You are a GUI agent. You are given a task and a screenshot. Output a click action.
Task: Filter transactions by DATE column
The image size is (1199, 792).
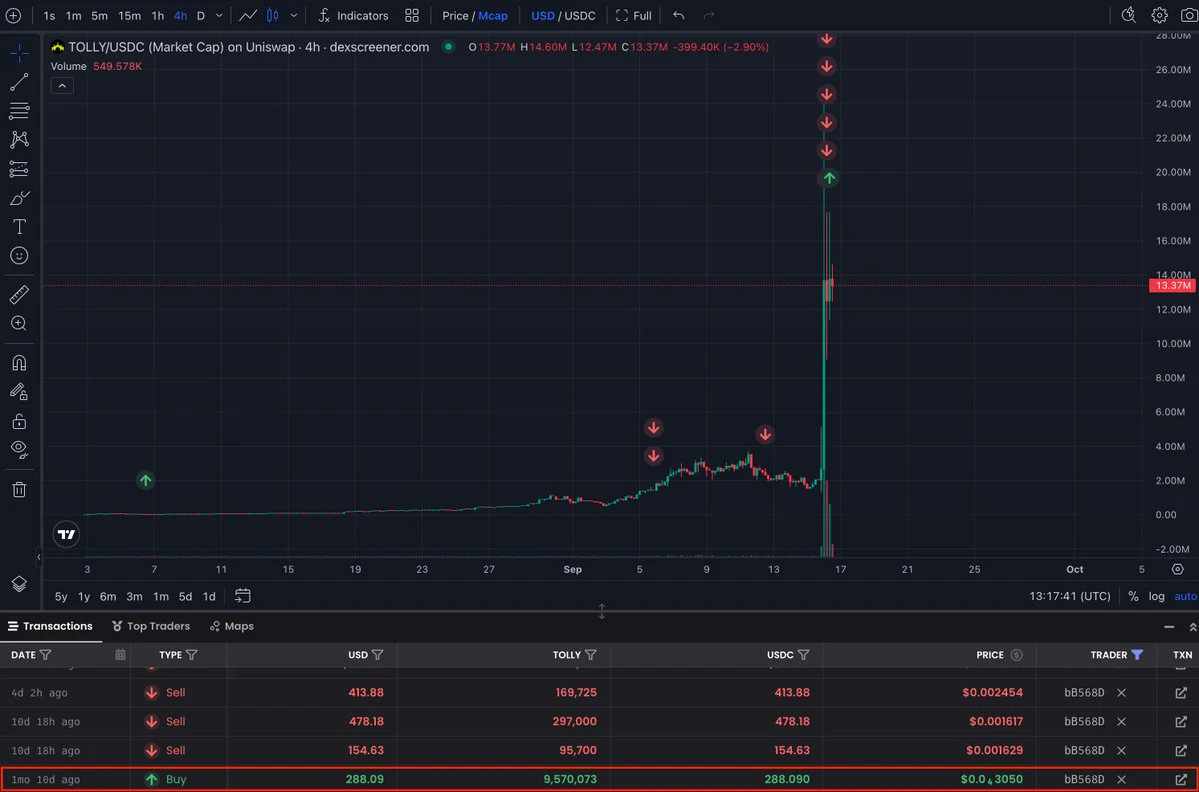click(x=45, y=654)
